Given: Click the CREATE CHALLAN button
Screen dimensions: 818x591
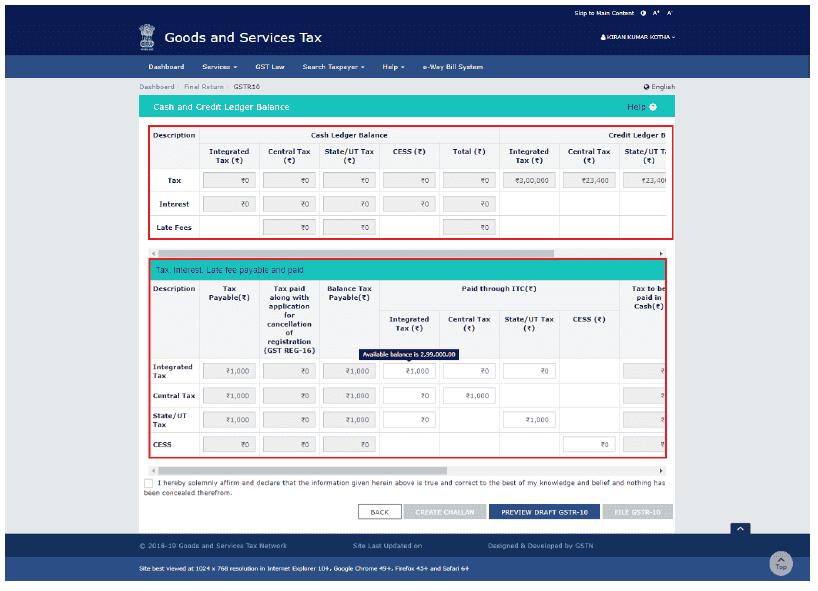Looking at the screenshot, I should point(445,512).
